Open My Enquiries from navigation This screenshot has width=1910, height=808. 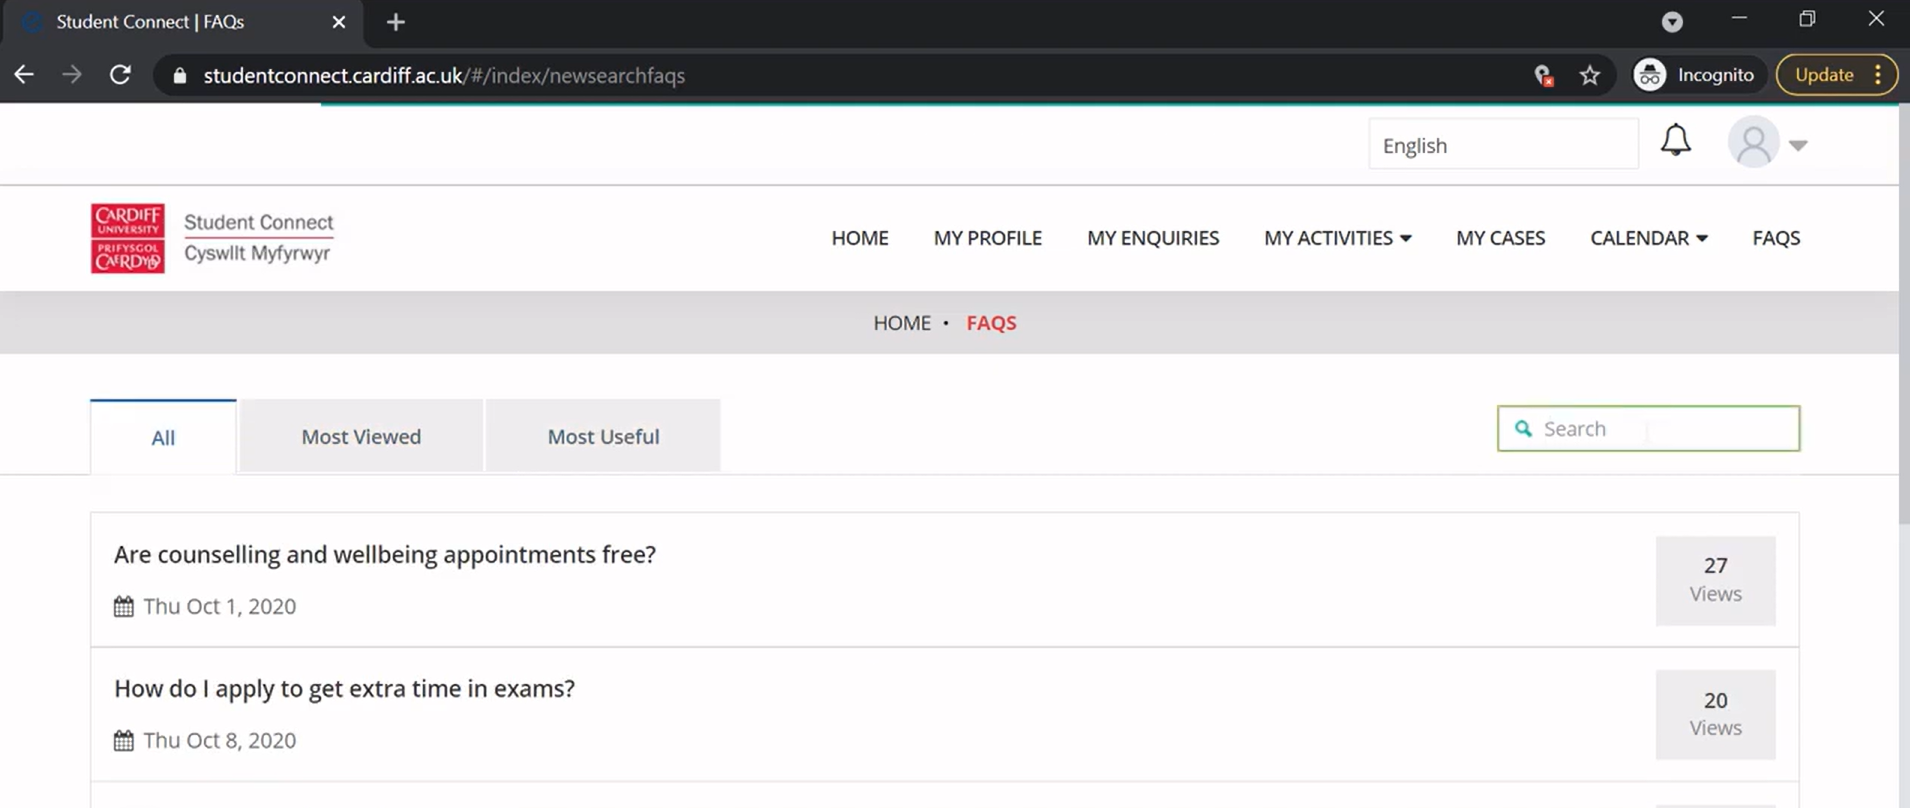pyautogui.click(x=1153, y=238)
